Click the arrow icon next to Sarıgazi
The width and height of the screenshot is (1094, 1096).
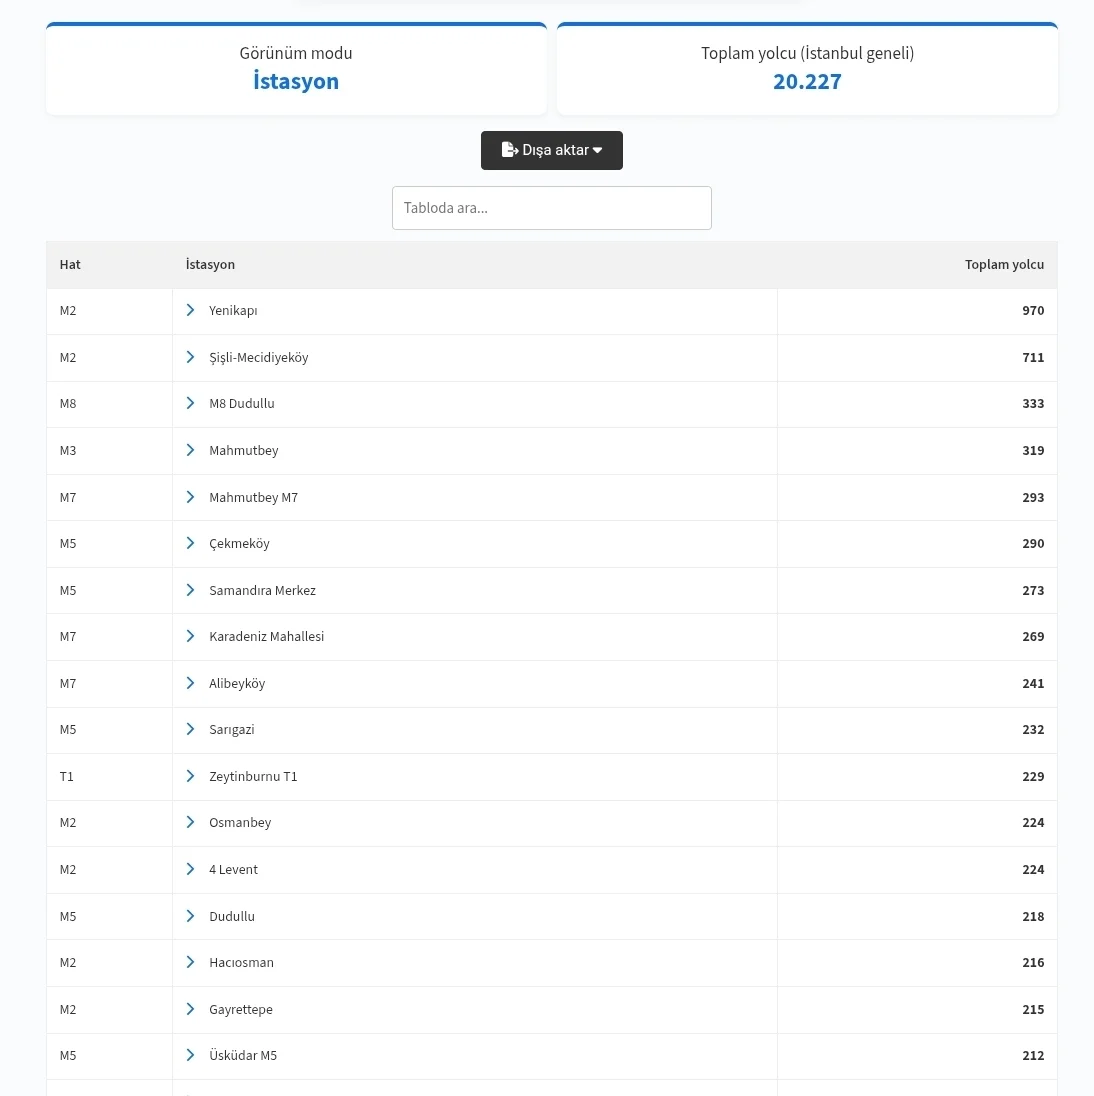pos(190,730)
